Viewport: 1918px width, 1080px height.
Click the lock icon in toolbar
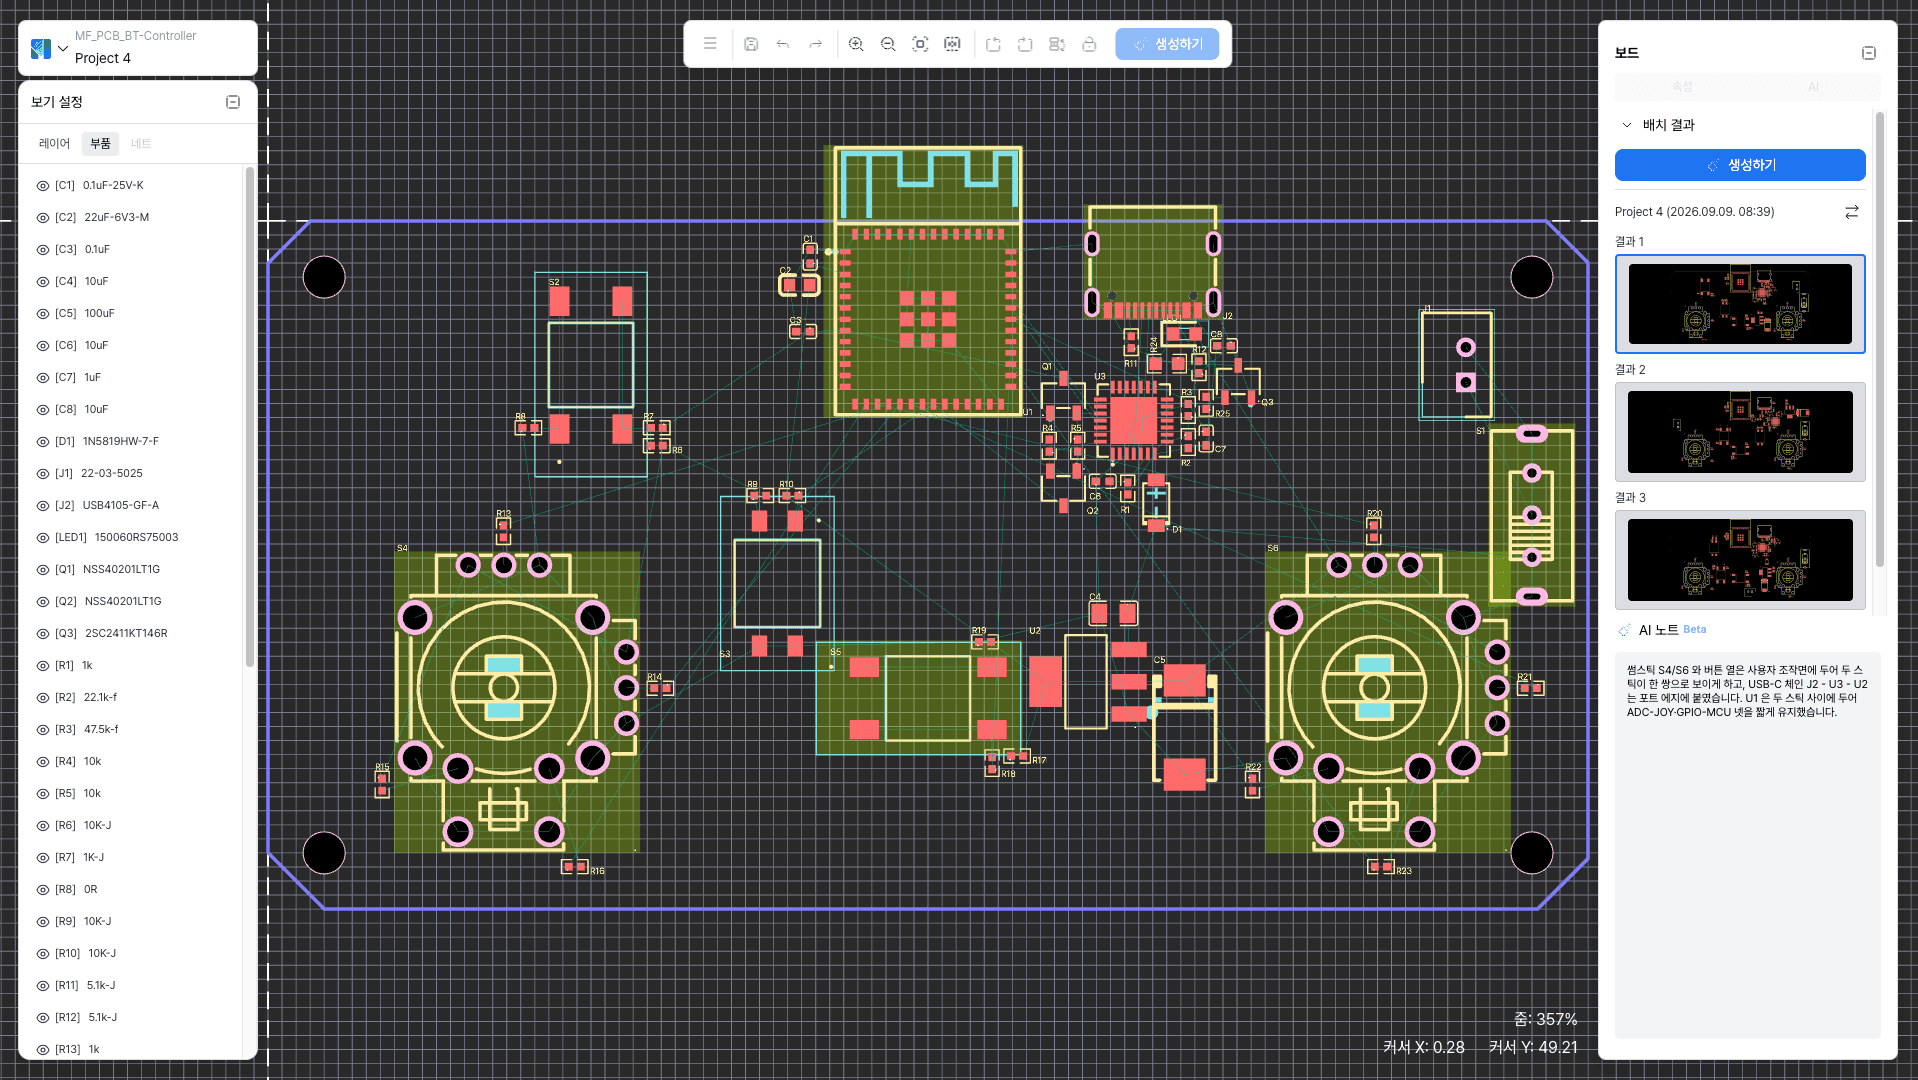pos(1089,44)
